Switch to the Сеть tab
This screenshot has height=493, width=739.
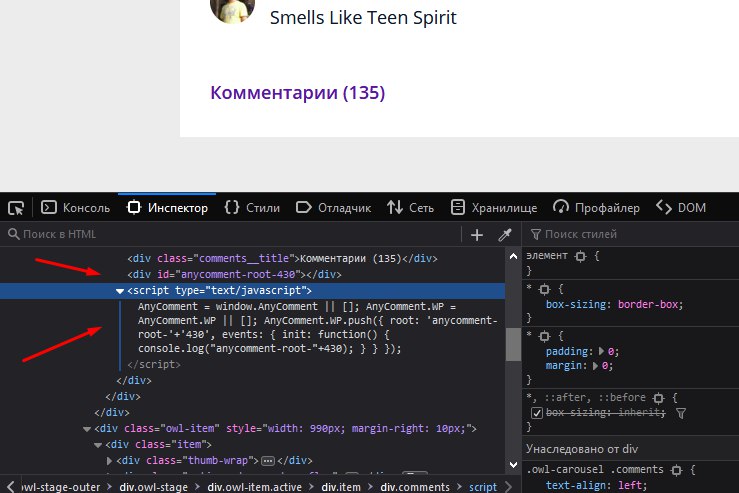(411, 208)
